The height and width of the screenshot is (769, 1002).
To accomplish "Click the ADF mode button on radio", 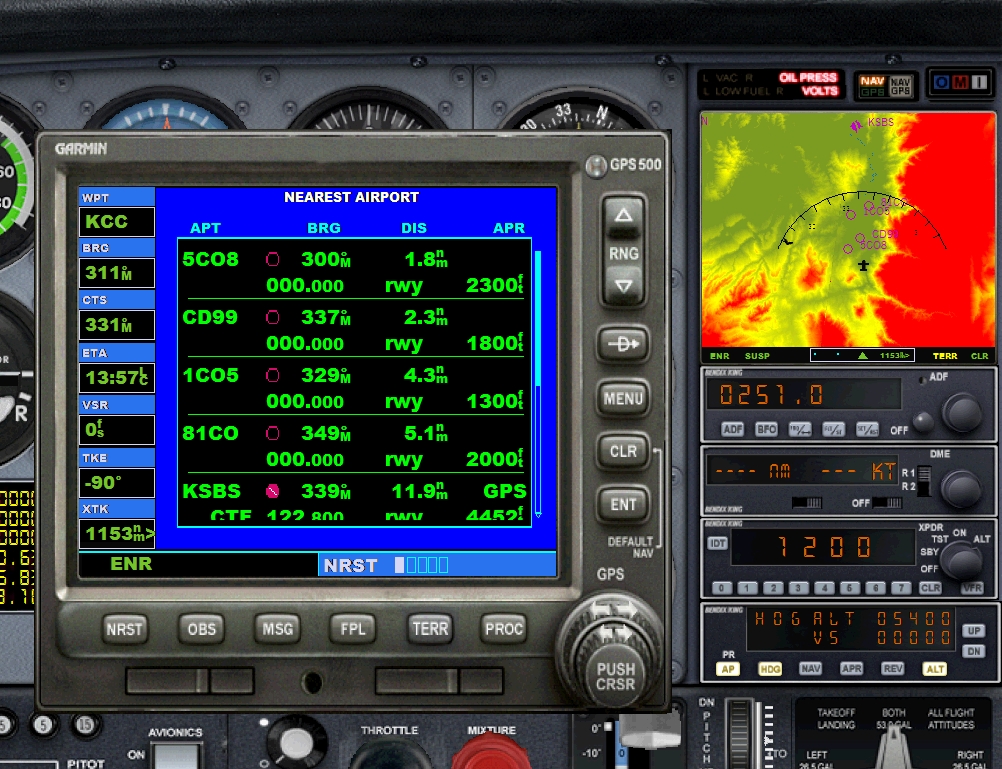I will point(732,429).
